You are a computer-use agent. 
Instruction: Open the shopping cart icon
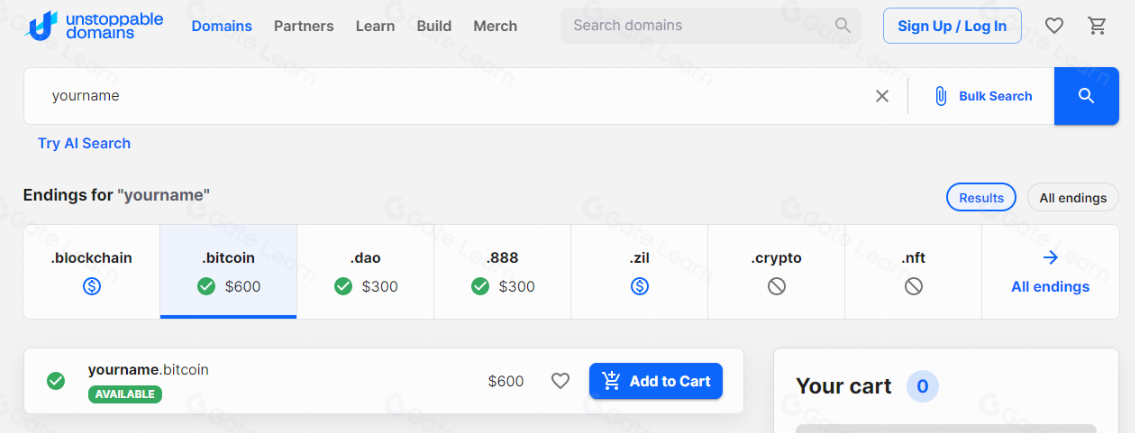[x=1097, y=26]
